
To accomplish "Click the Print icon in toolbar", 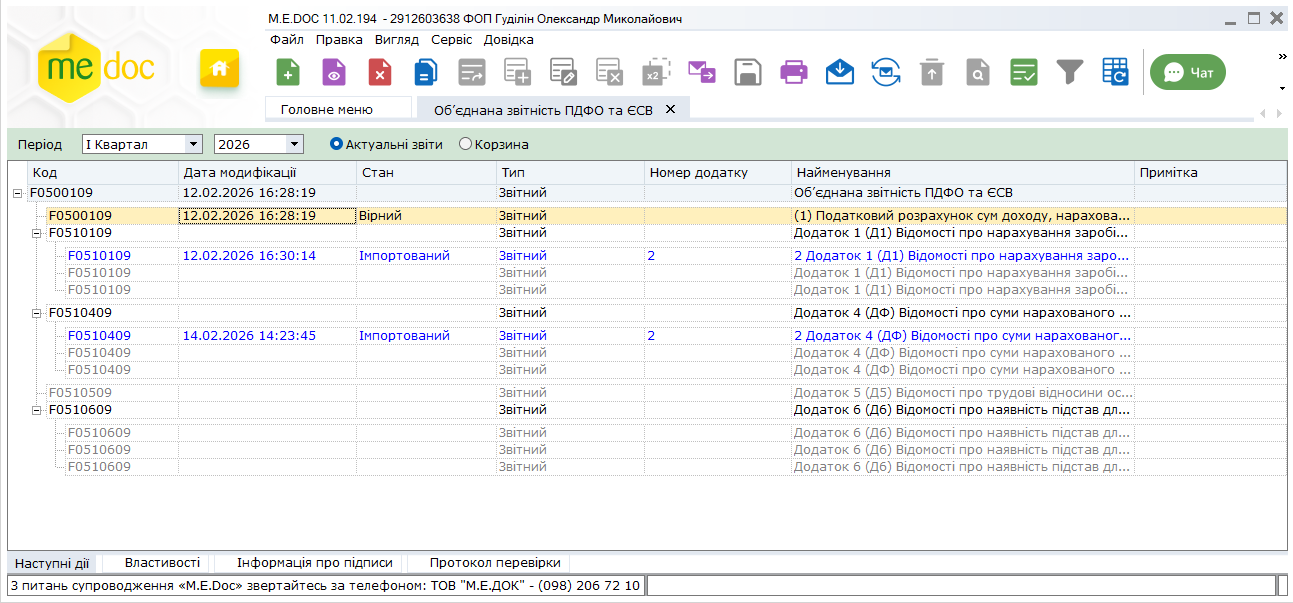I will (x=794, y=72).
